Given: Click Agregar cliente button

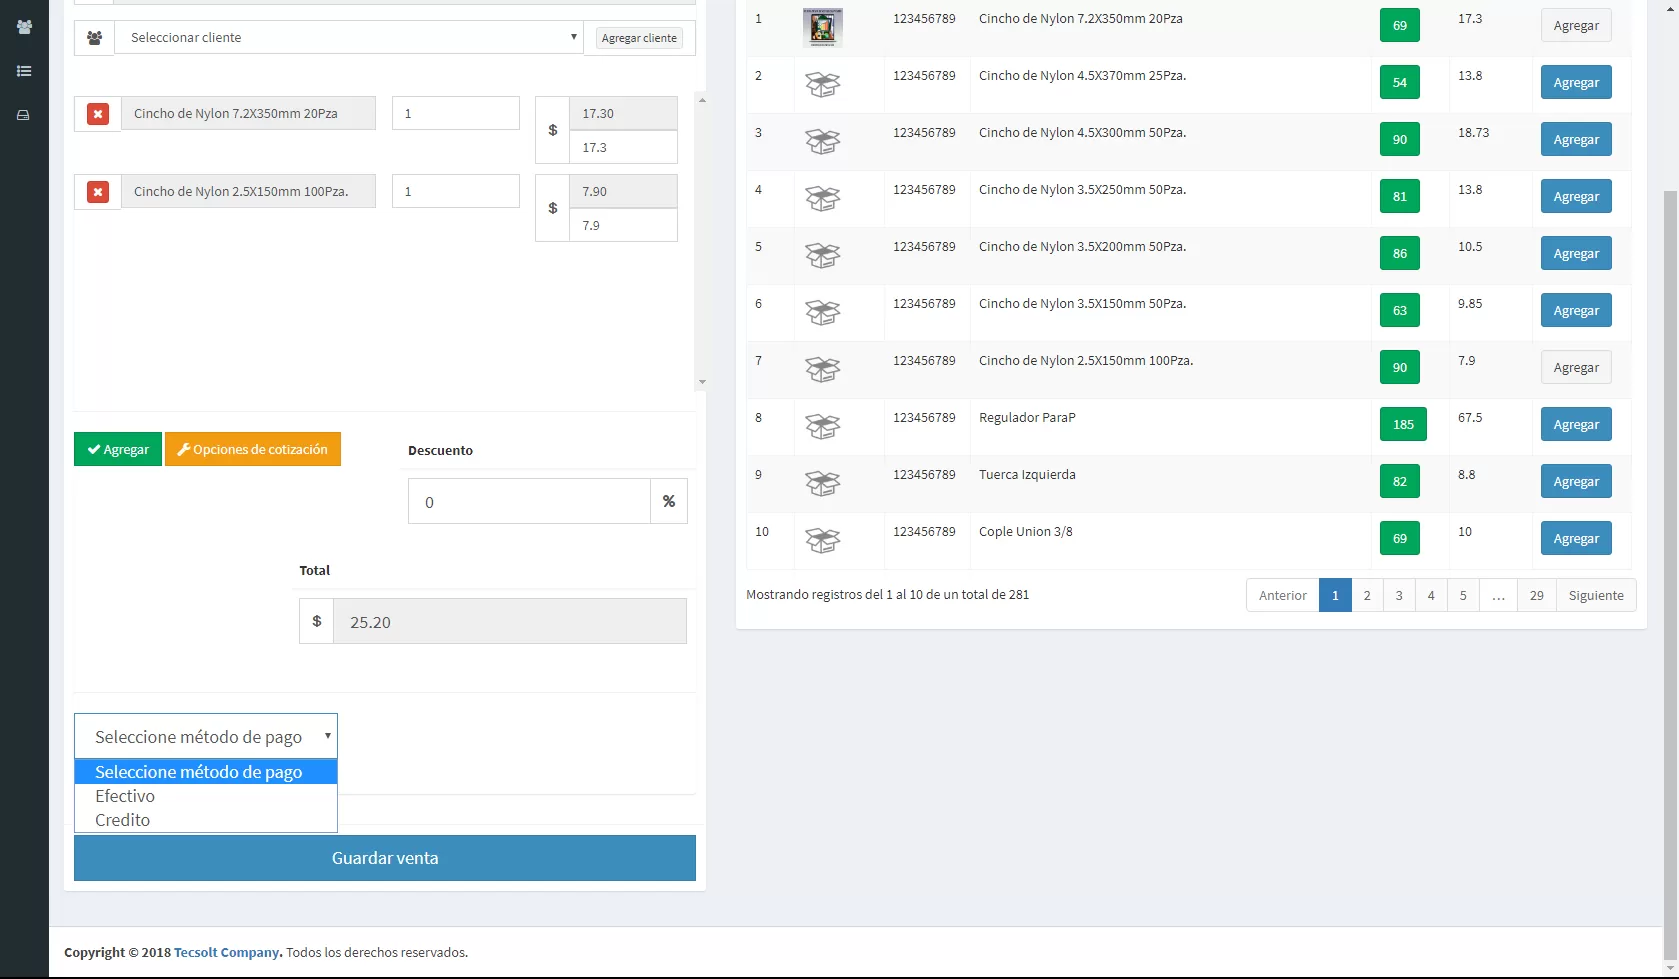Looking at the screenshot, I should click(x=639, y=38).
